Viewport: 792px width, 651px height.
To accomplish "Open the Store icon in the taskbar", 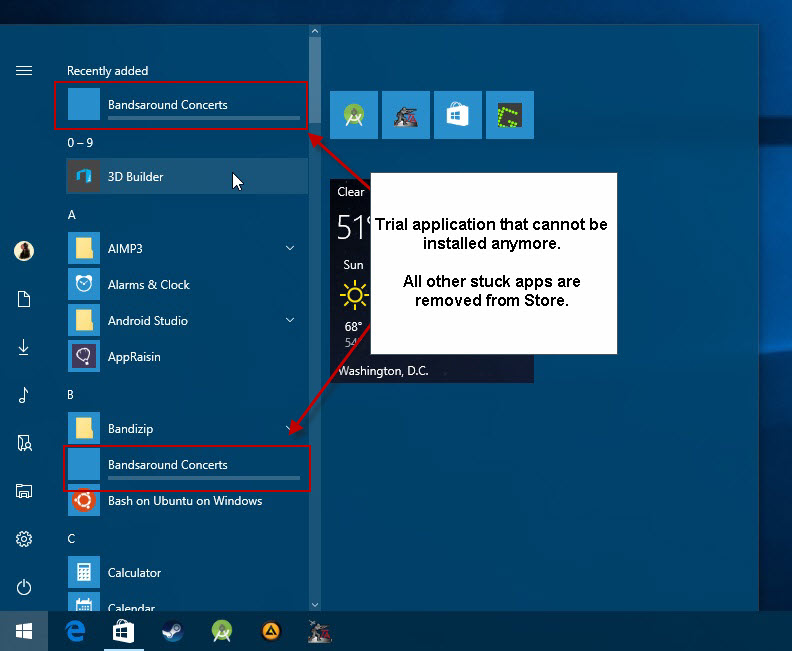I will tap(124, 631).
